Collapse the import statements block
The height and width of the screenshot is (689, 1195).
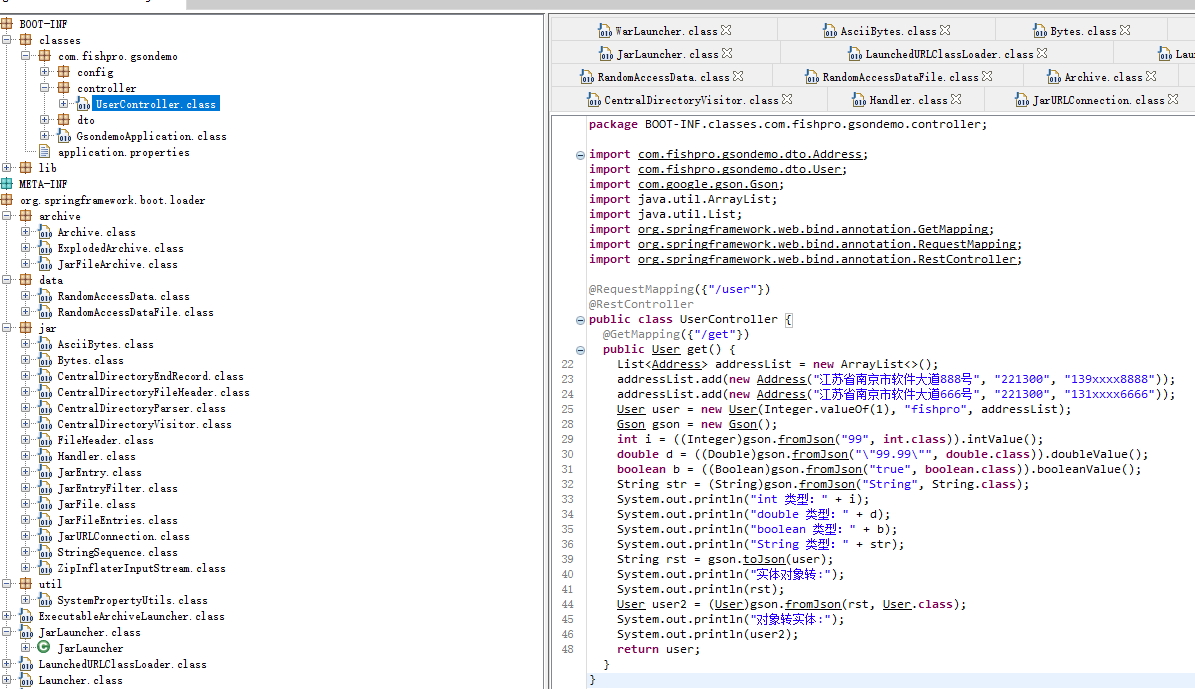(580, 155)
